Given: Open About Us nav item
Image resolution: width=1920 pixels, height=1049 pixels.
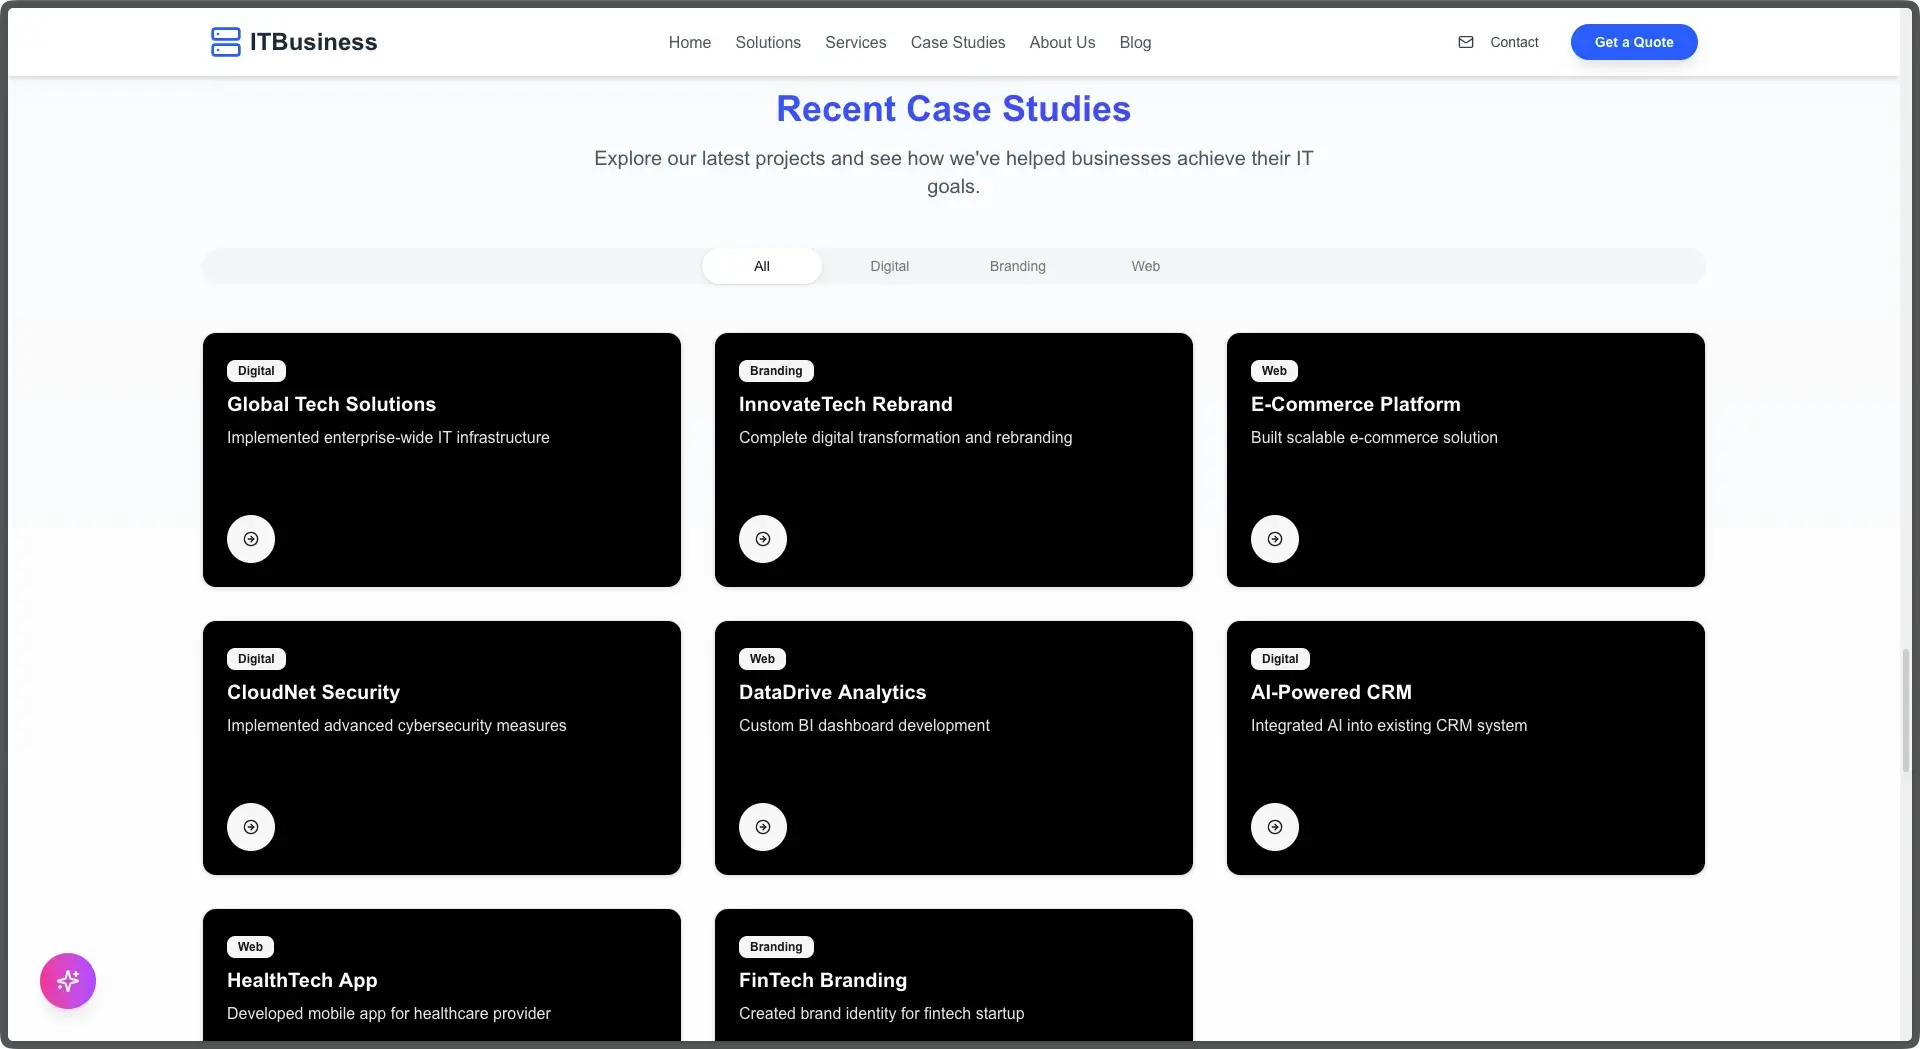Looking at the screenshot, I should (x=1063, y=42).
